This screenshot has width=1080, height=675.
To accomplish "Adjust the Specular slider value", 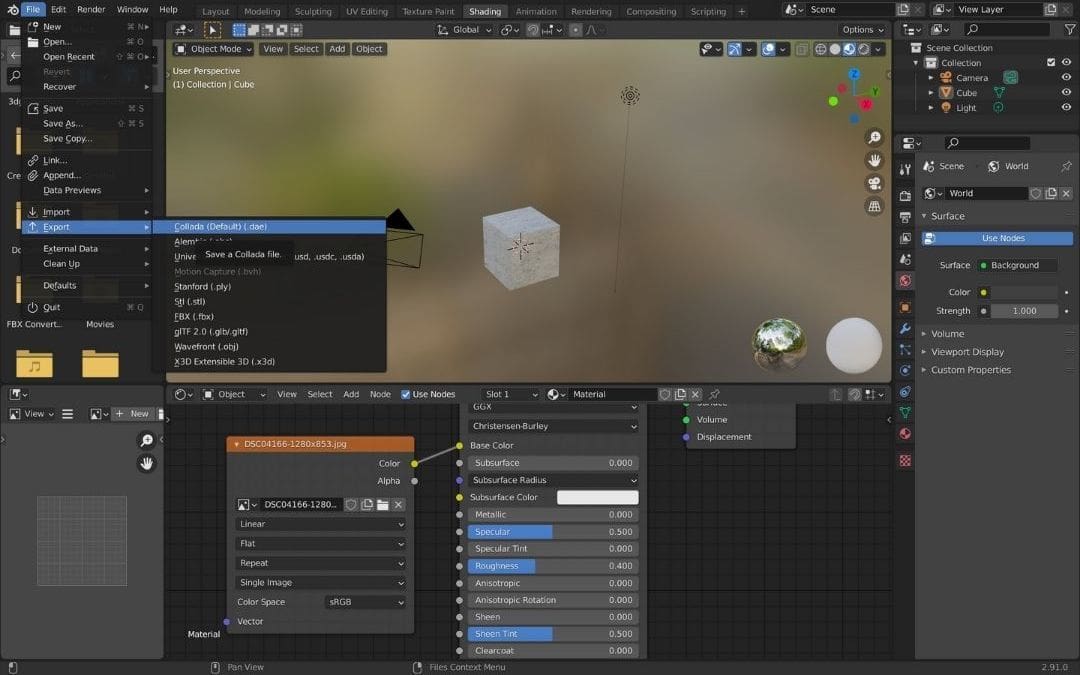I will click(x=553, y=532).
